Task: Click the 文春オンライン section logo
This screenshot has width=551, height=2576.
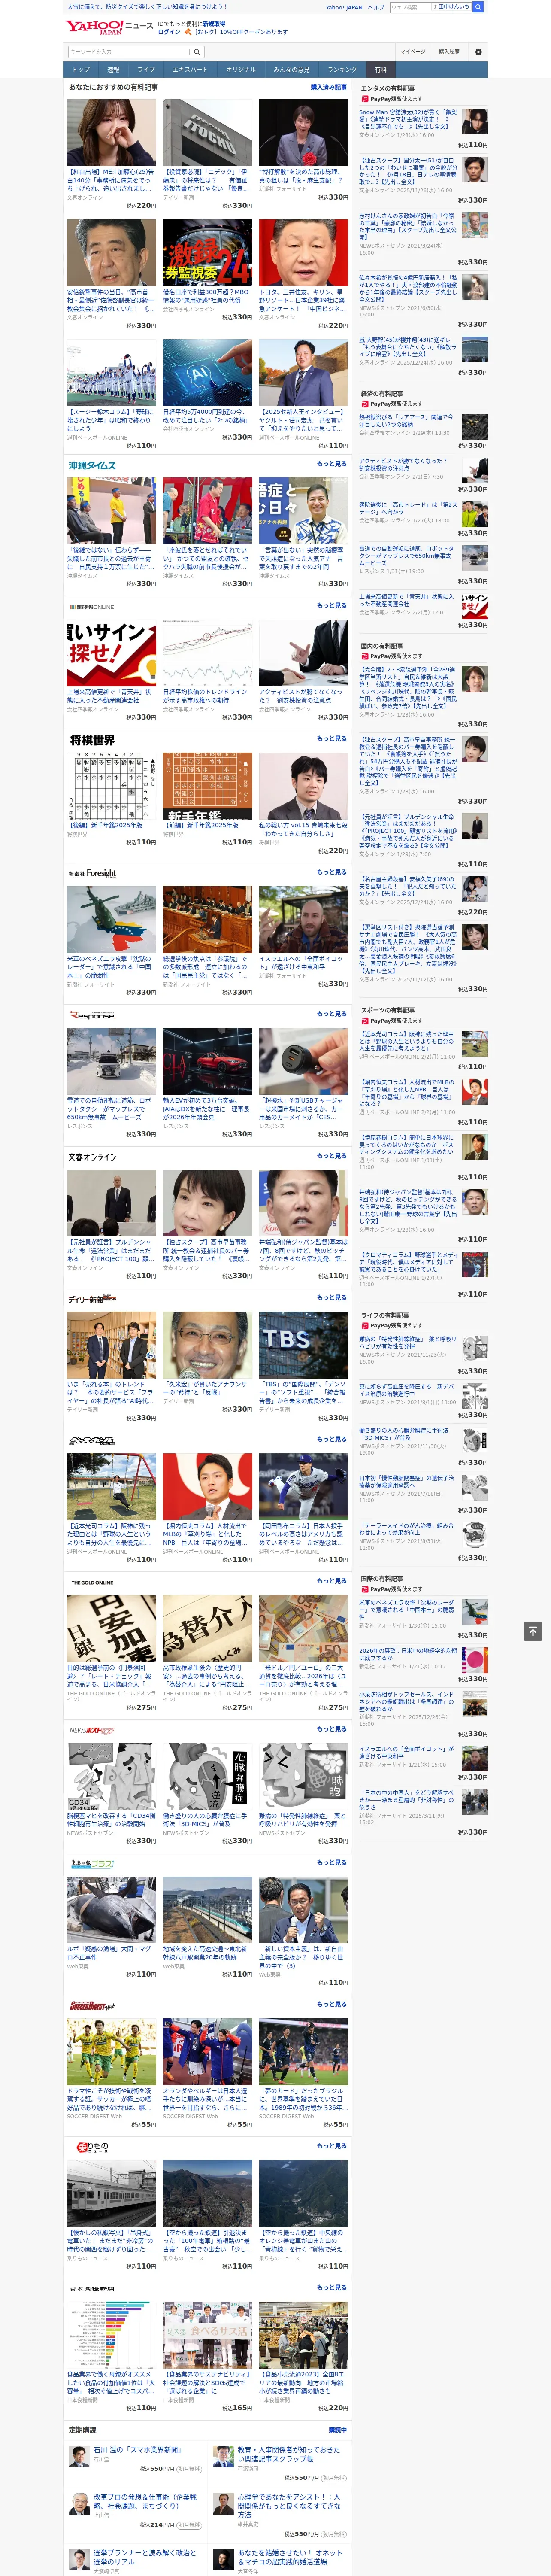Action: pos(92,1157)
